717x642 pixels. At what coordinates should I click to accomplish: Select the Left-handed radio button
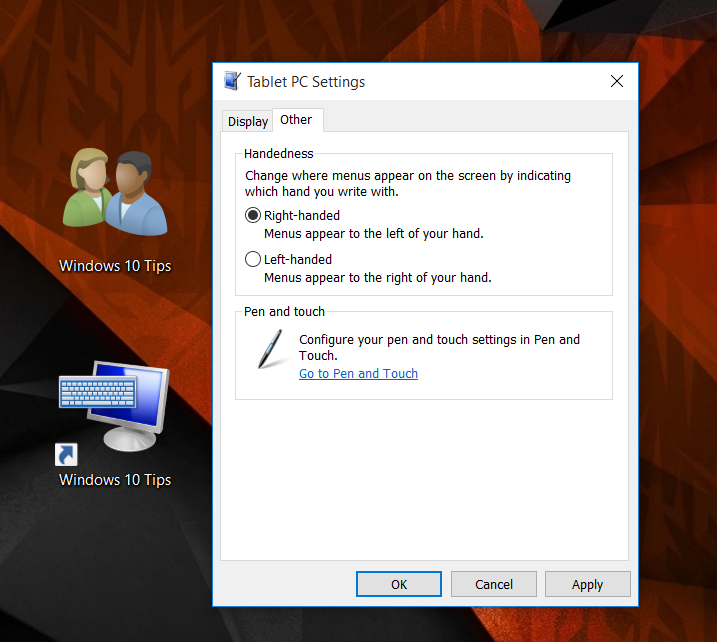pos(252,259)
